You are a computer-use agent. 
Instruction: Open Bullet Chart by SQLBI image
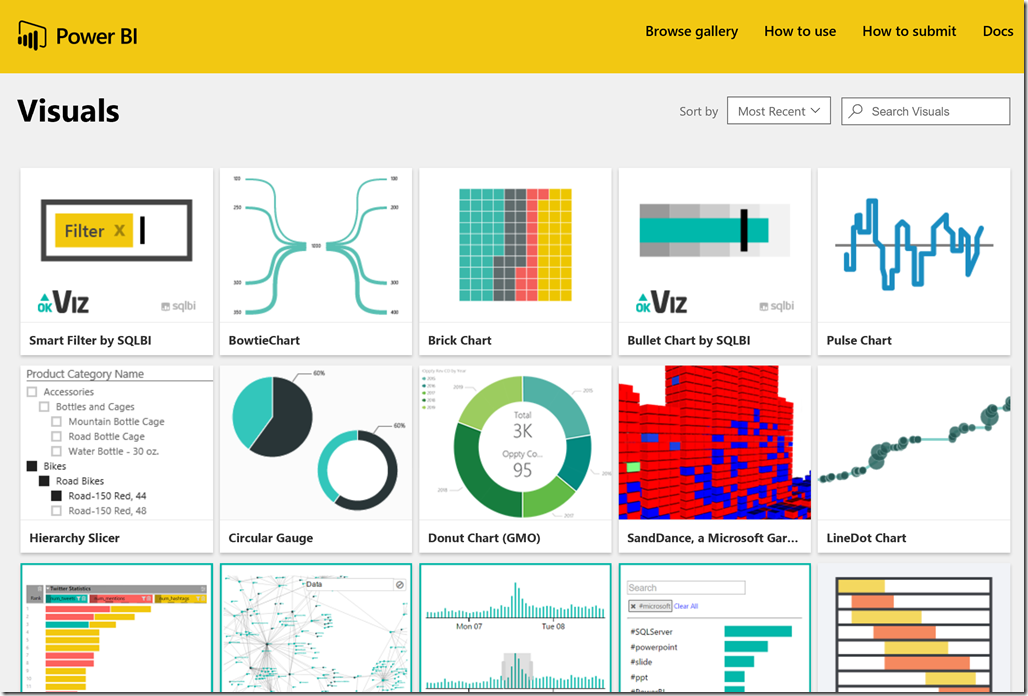point(715,245)
